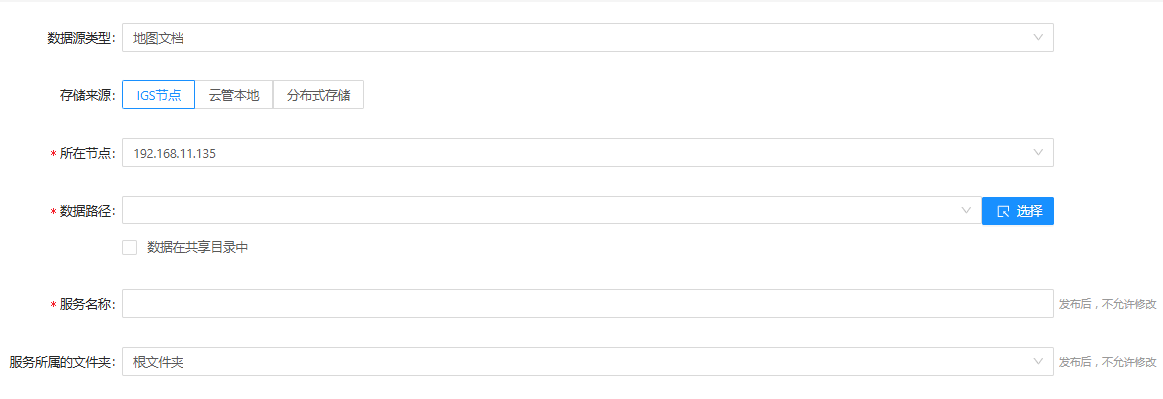Click the 数据在共享目录中 label text
This screenshot has height=399, width=1163.
197,248
